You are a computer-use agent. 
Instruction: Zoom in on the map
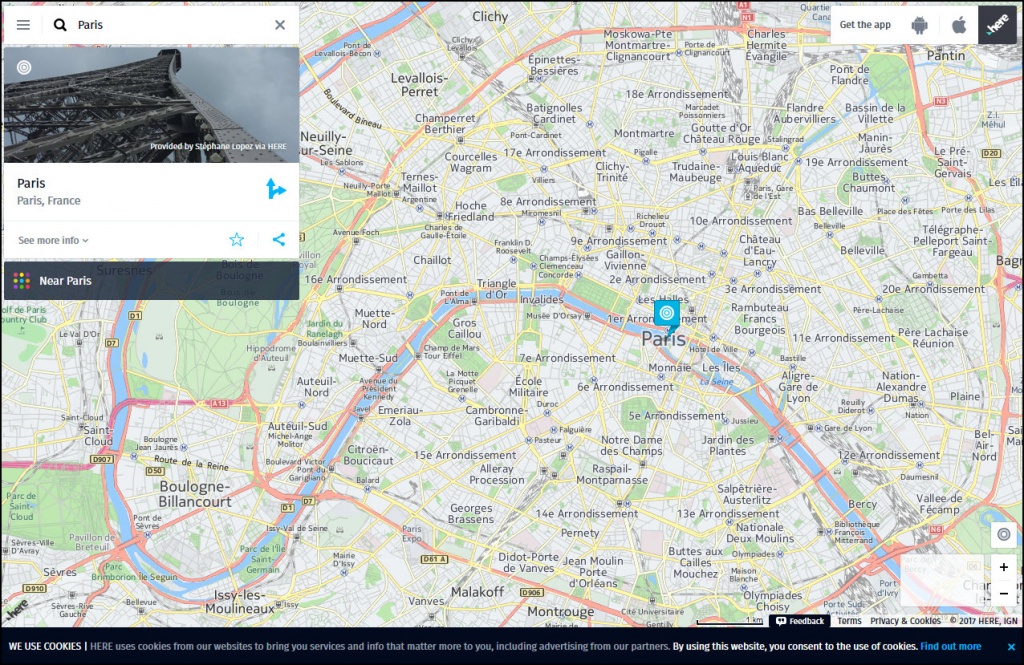point(1003,567)
